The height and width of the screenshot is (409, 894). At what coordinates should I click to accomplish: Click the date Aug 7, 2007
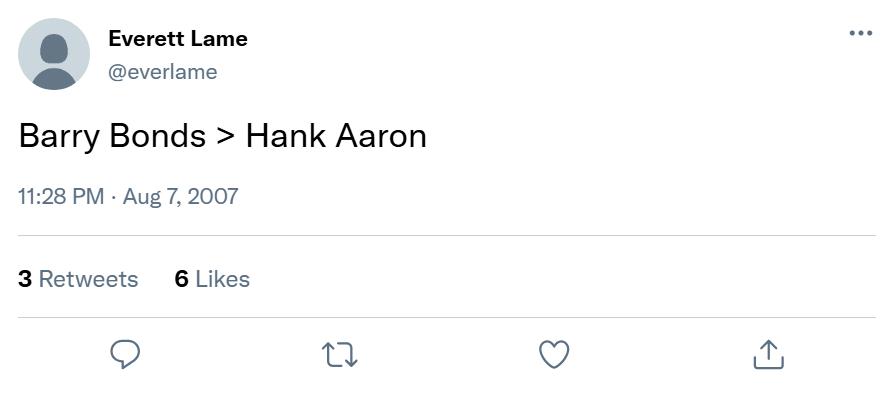coord(181,196)
